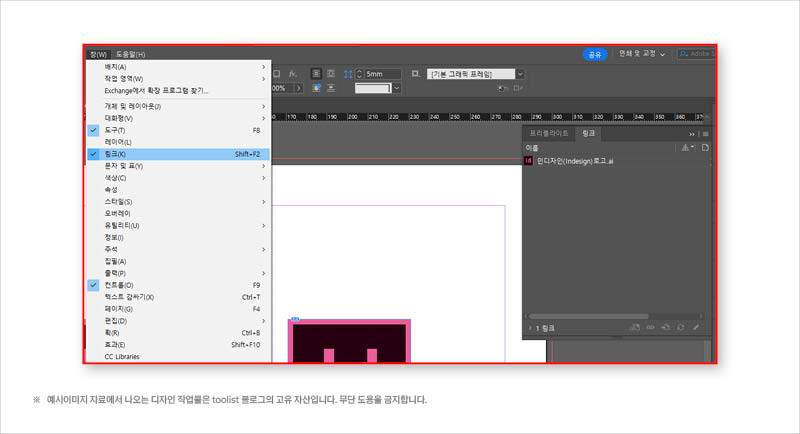800x434 pixels.
Task: Click the corner options icon
Action: pyautogui.click(x=348, y=74)
